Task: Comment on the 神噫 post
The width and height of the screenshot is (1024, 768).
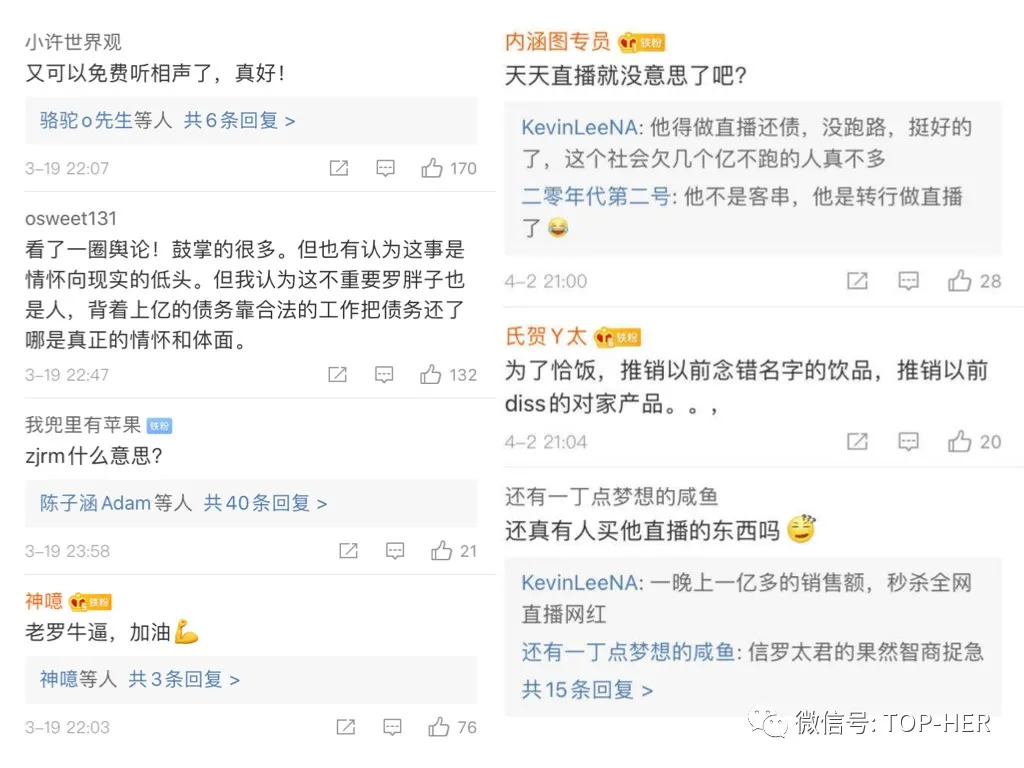Action: (391, 727)
